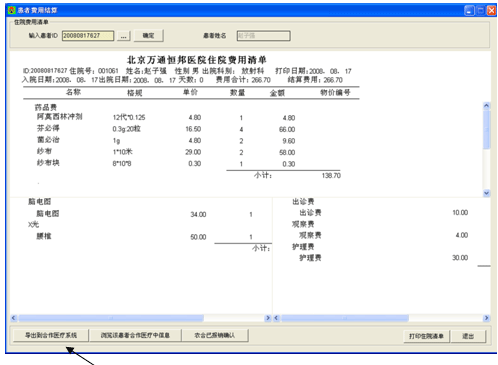The width and height of the screenshot is (498, 365).
Task: Click the application icon in title bar
Action: click(12, 10)
